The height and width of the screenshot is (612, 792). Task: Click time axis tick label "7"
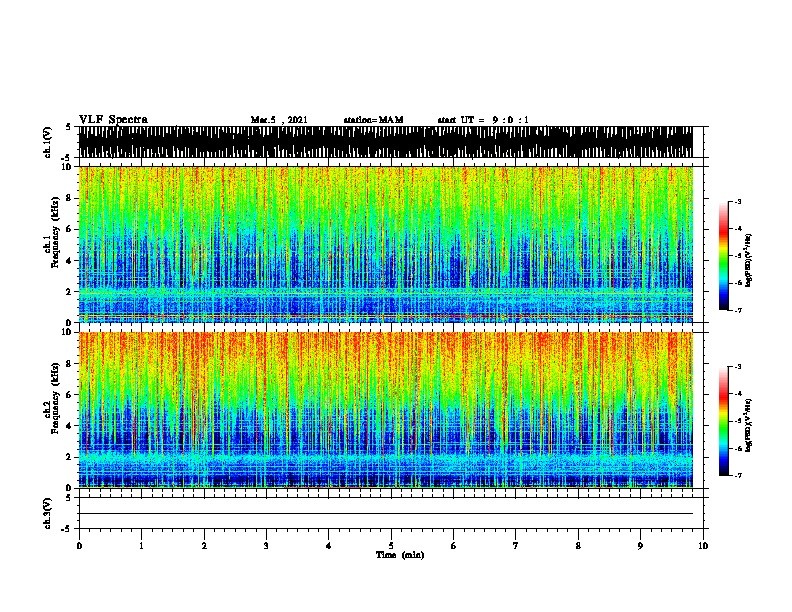[516, 546]
